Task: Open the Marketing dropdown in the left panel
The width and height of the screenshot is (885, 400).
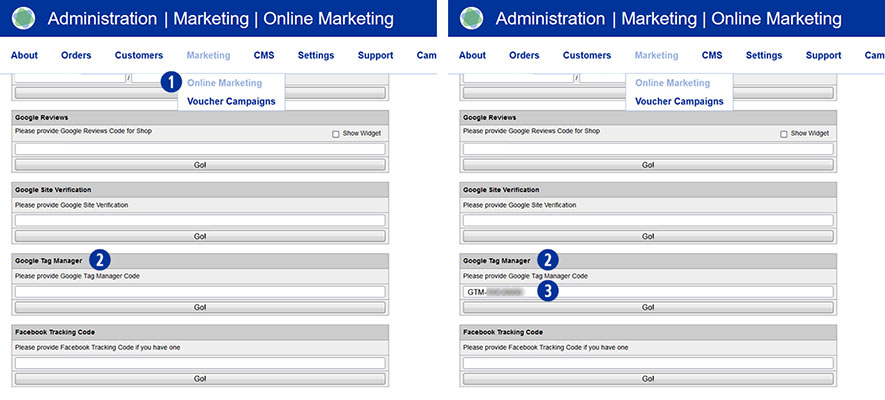Action: pos(208,56)
